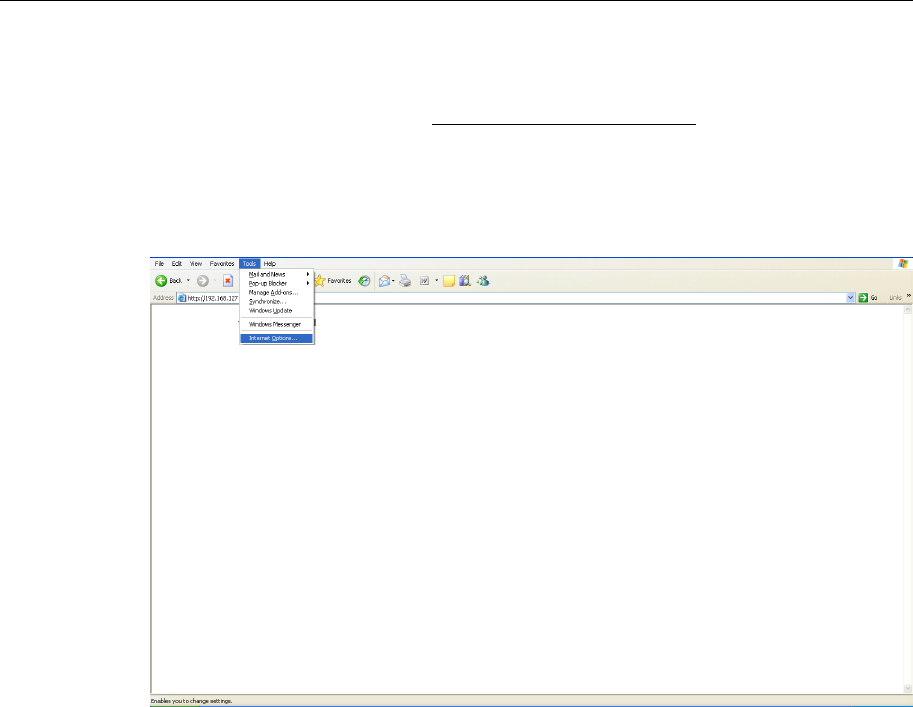Click the Edit document toolbar icon
The image size is (913, 707).
point(425,281)
